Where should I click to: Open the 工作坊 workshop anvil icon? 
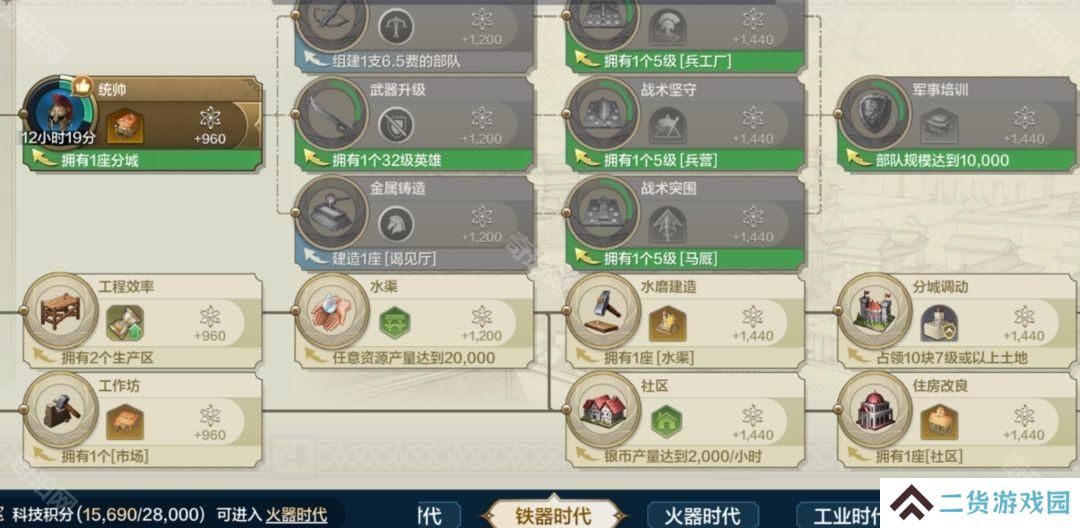pos(60,409)
